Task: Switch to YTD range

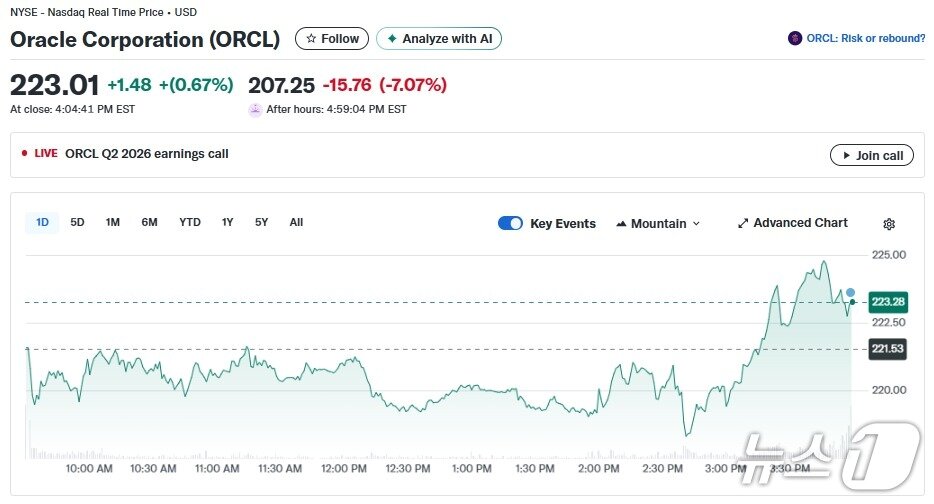Action: [190, 222]
